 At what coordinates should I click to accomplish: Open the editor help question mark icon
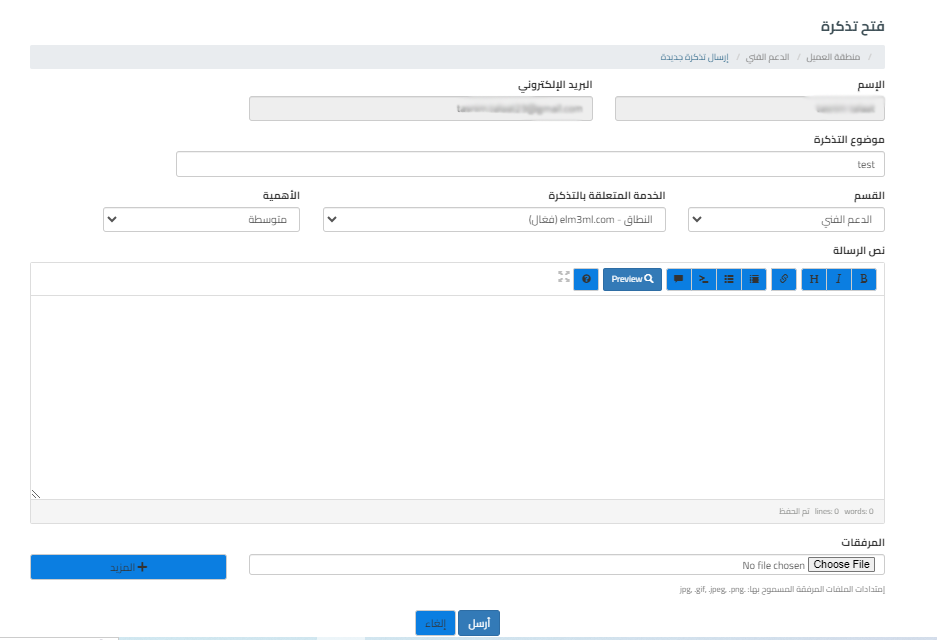tap(586, 280)
